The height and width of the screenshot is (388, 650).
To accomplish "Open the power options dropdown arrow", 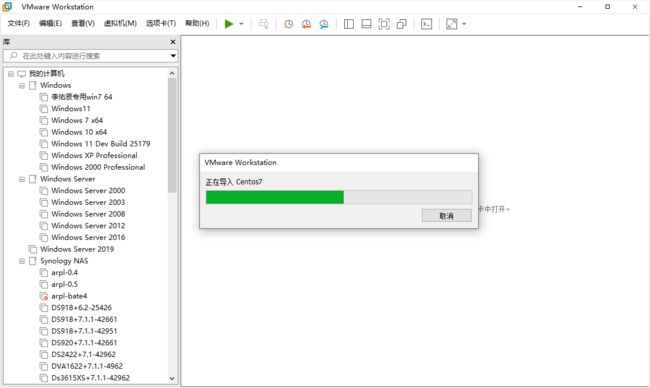I will point(241,24).
